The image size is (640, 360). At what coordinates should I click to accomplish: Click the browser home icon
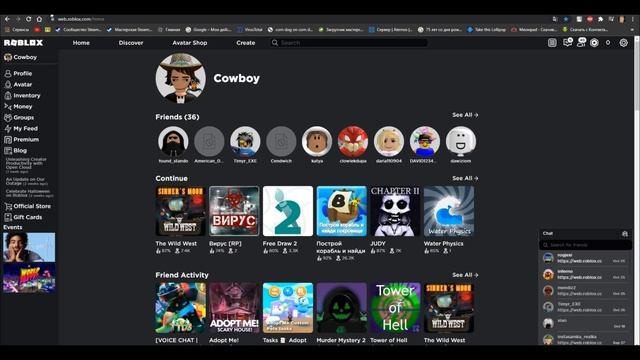(39, 19)
